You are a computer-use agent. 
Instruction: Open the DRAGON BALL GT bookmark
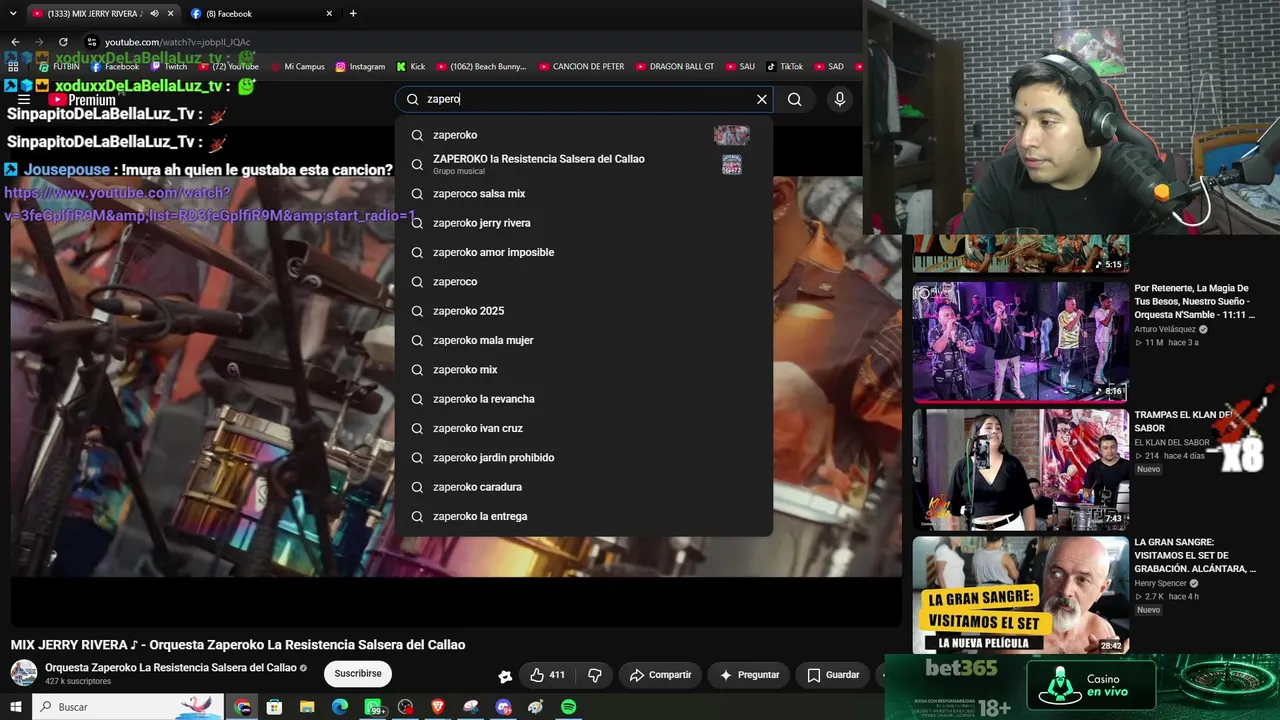675,67
